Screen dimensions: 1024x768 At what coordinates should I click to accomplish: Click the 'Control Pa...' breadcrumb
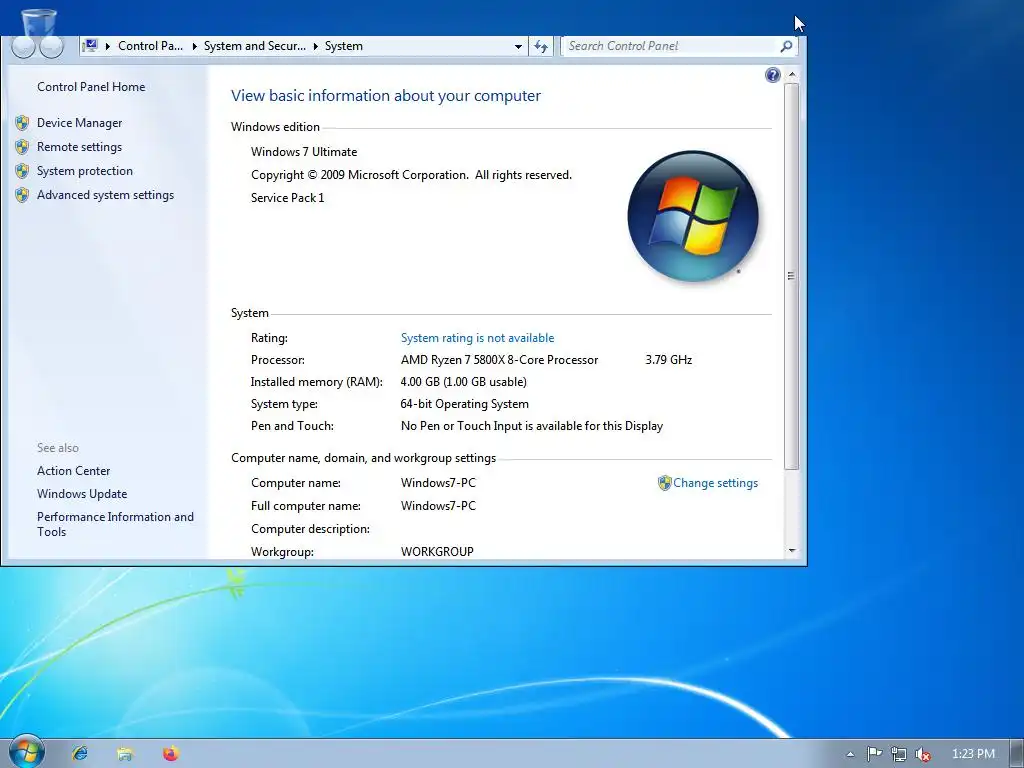point(150,46)
